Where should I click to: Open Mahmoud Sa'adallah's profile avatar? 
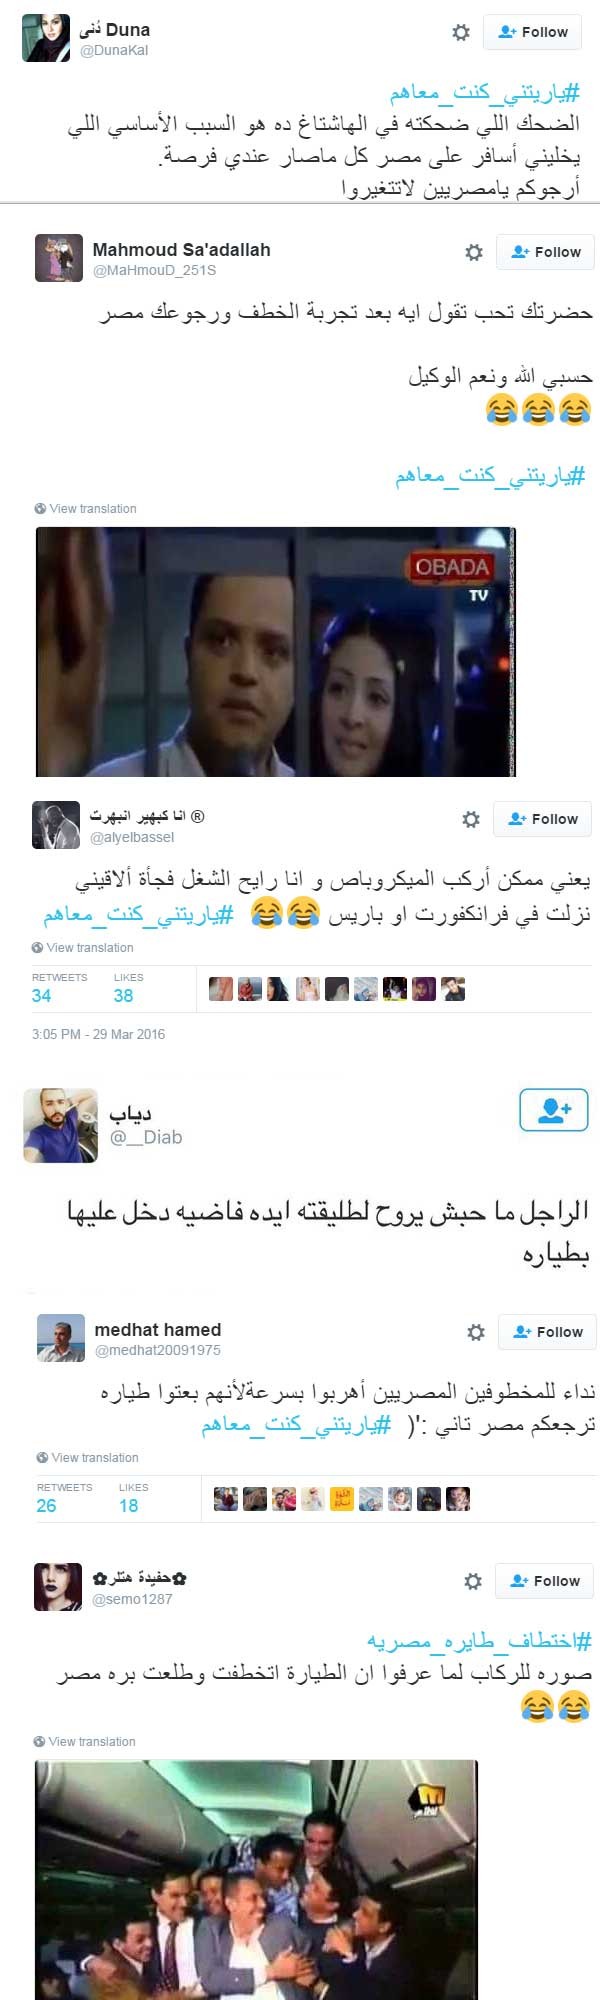pos(59,259)
